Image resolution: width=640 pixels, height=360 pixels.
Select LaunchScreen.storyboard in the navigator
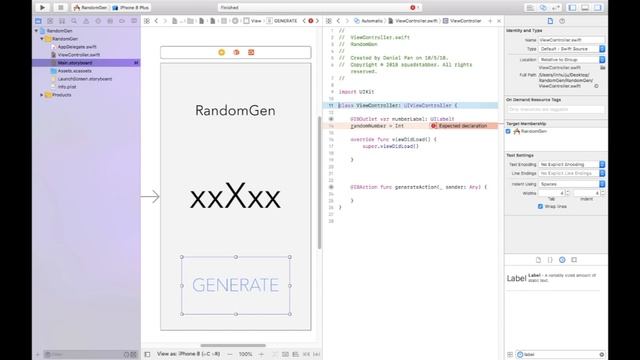click(x=84, y=79)
